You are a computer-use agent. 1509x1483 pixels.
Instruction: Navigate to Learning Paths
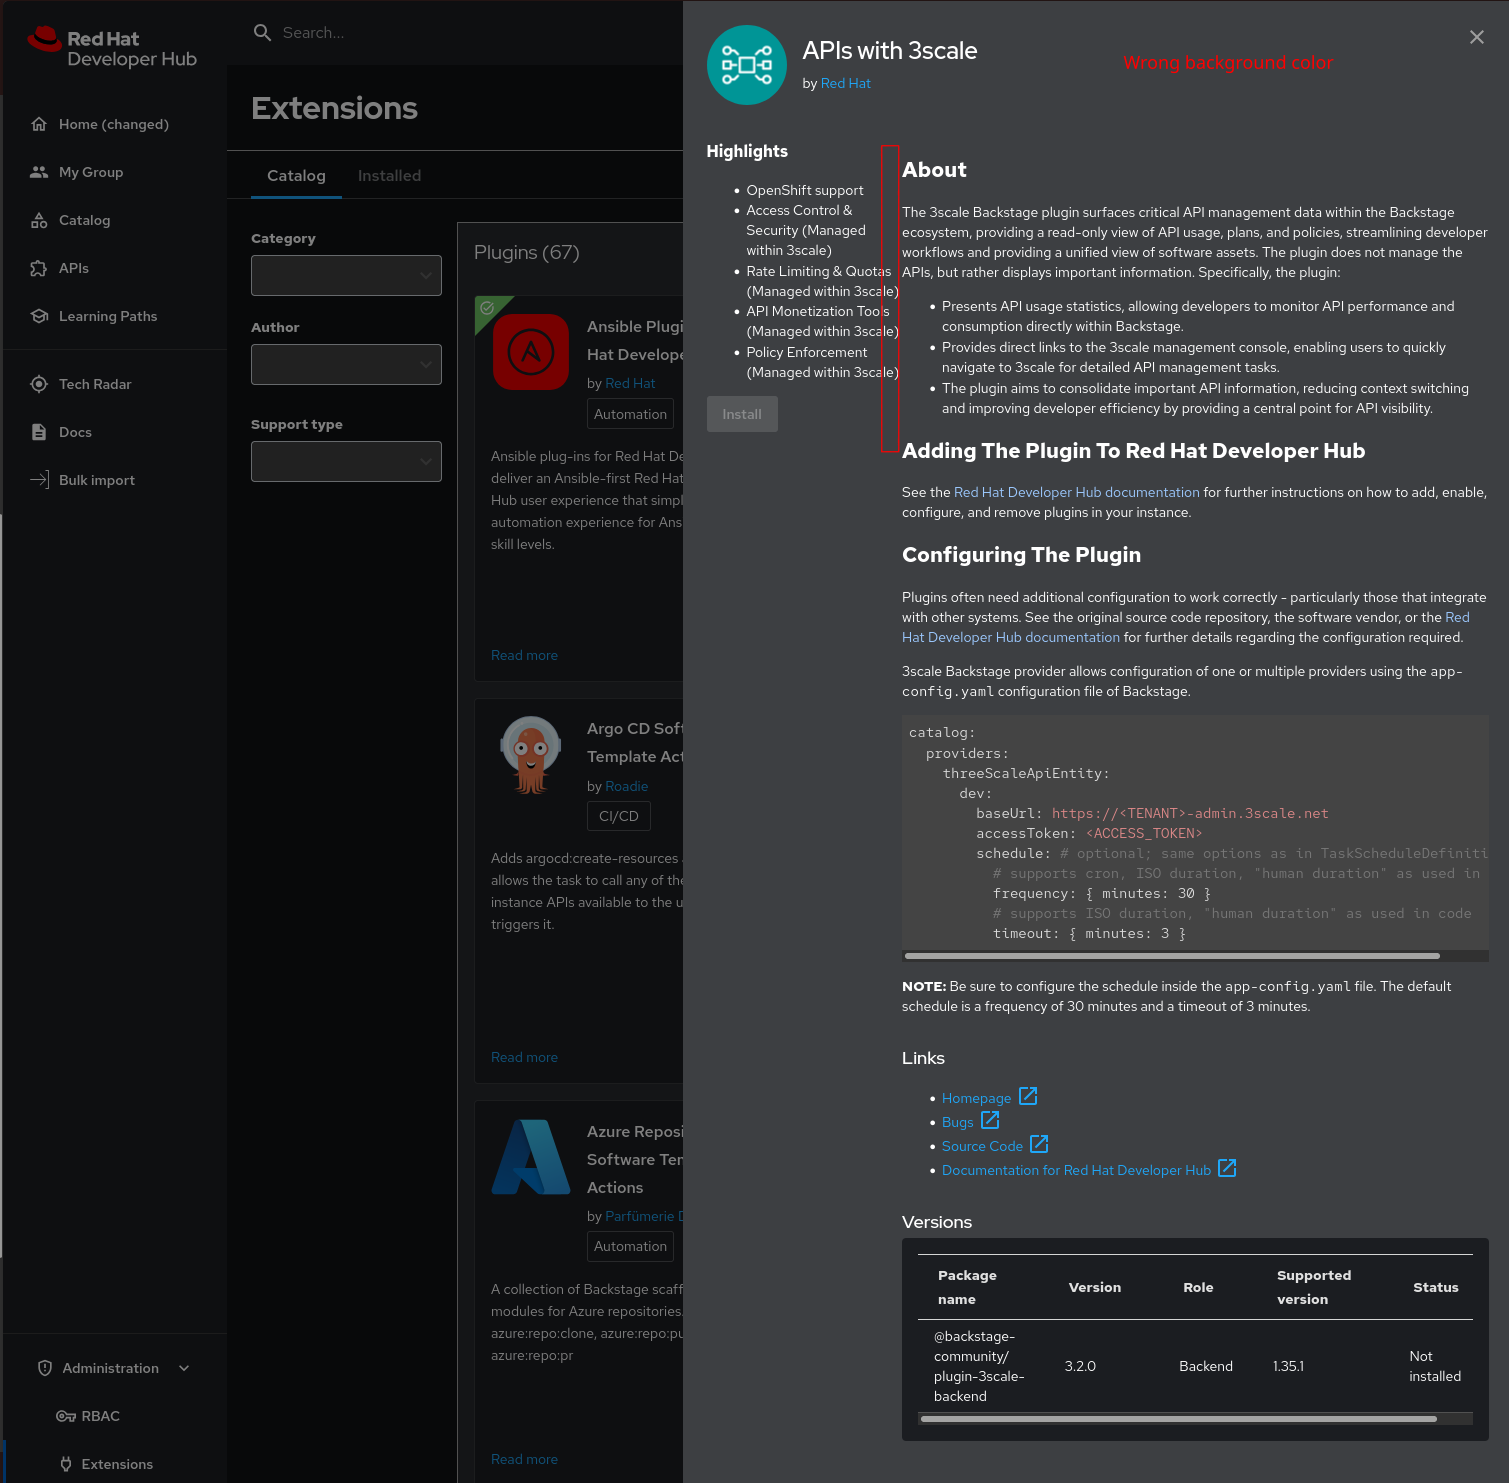coord(108,316)
